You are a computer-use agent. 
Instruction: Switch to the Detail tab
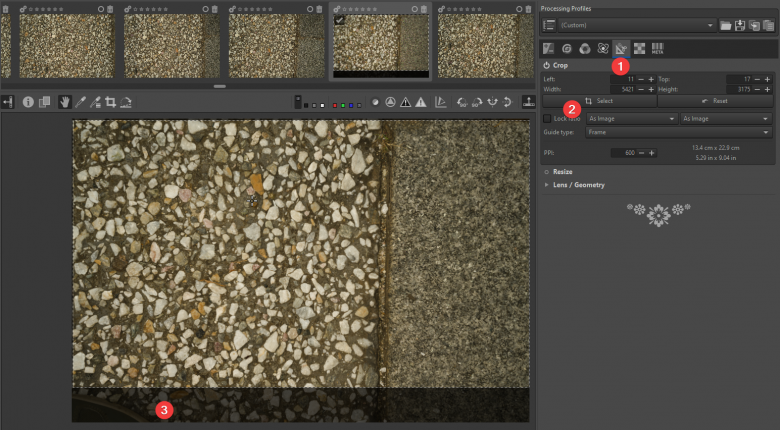tap(567, 49)
